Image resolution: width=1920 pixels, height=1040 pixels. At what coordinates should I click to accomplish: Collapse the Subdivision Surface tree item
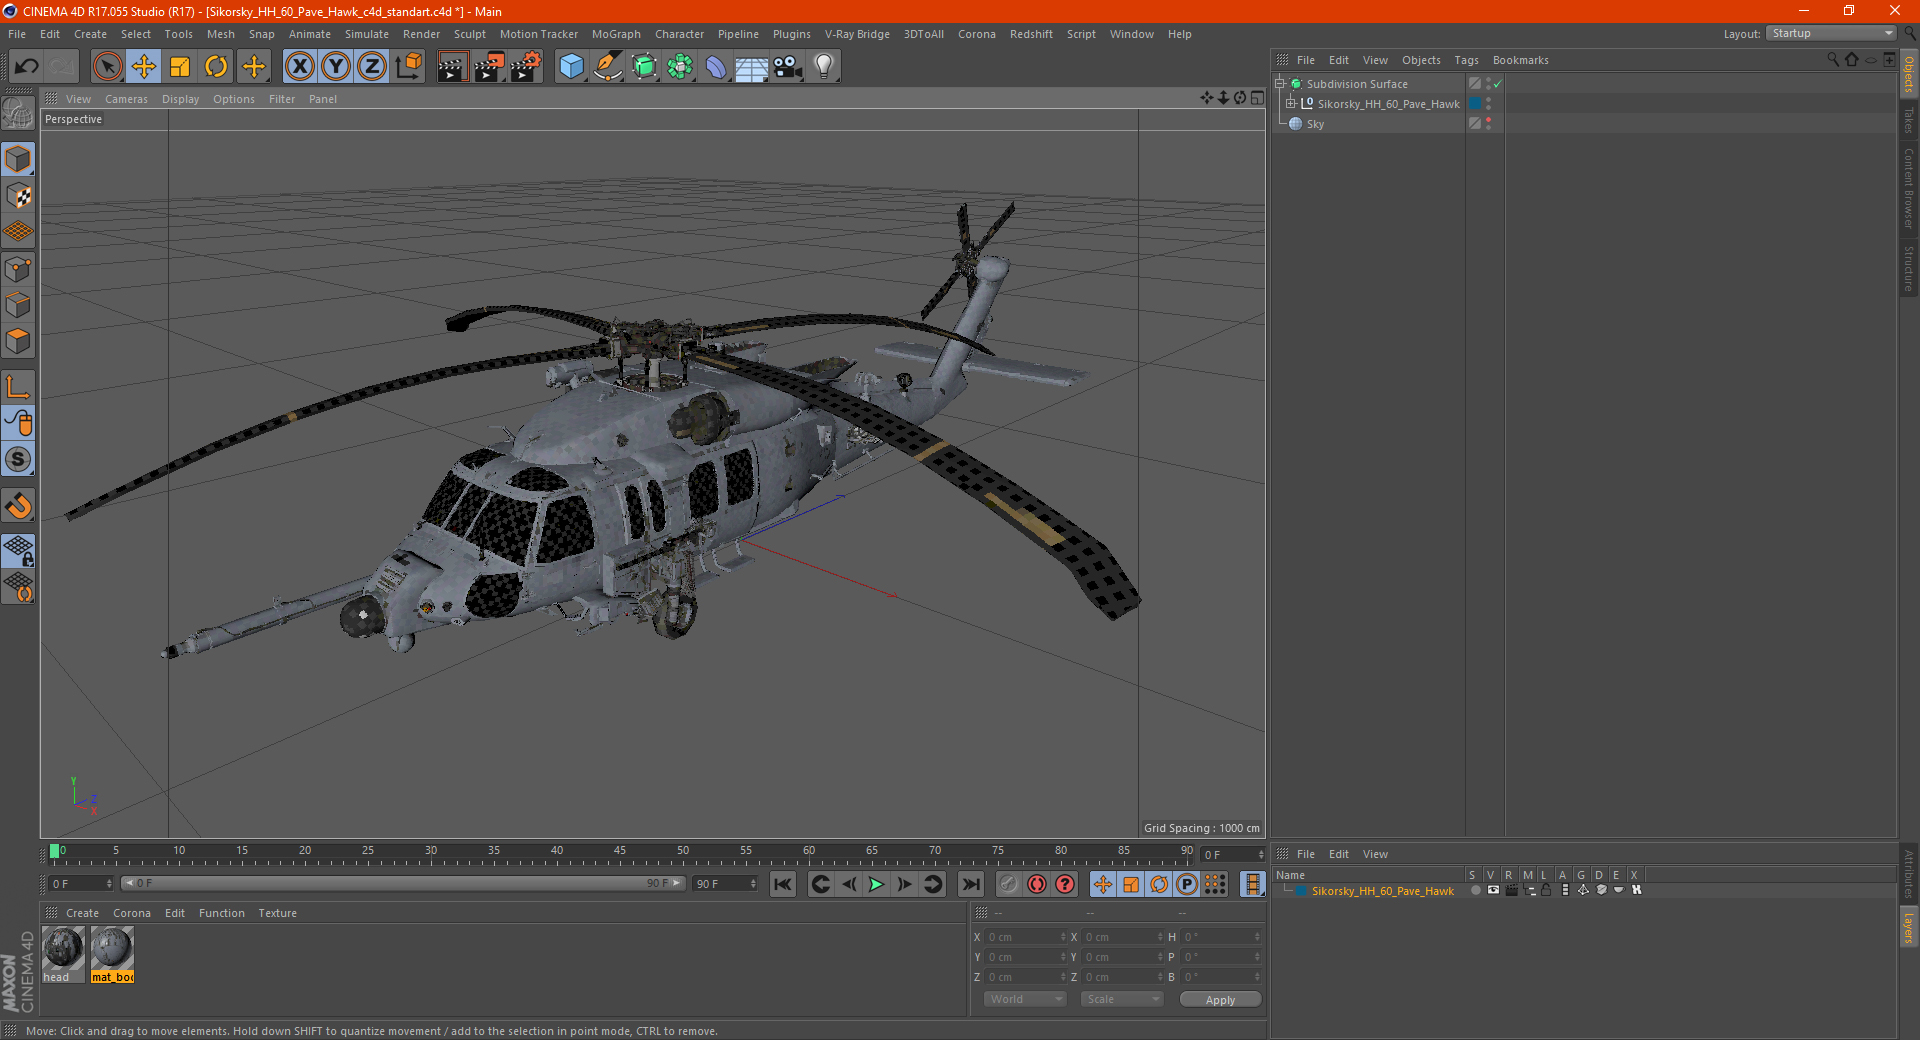tap(1280, 84)
